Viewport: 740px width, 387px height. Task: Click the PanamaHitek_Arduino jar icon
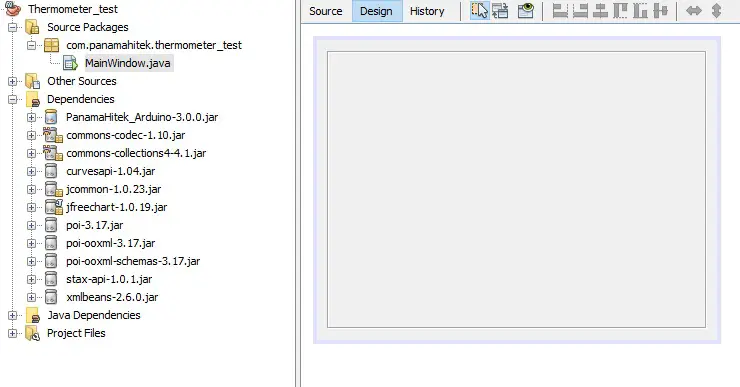click(51, 117)
